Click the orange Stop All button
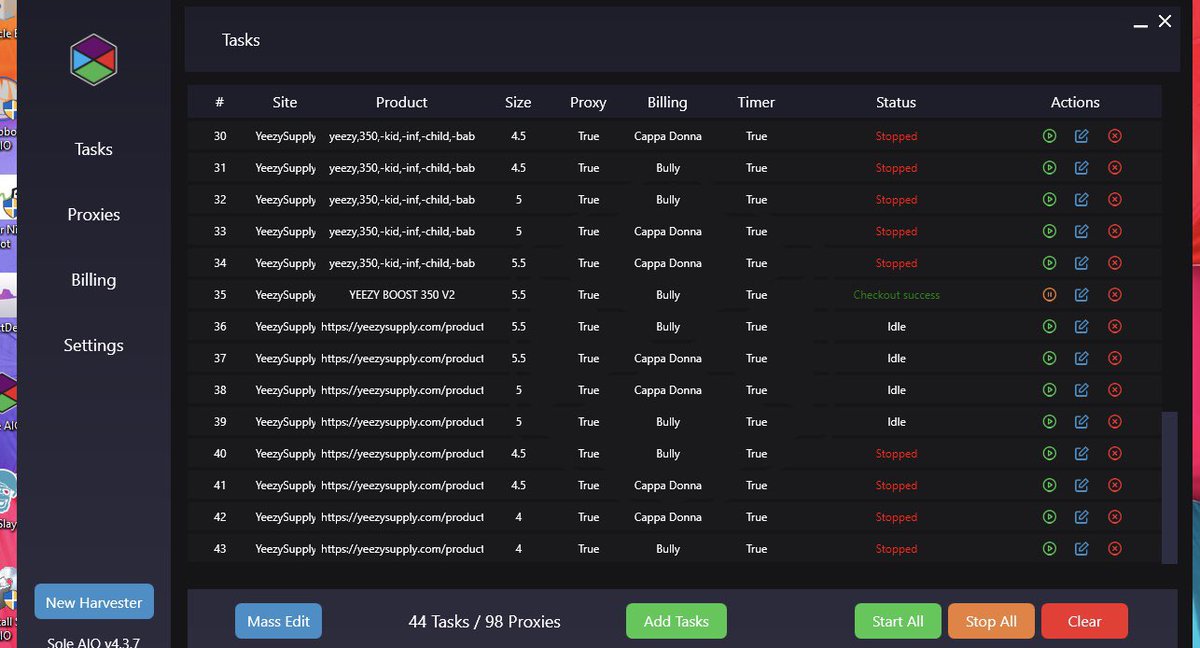 click(x=991, y=621)
